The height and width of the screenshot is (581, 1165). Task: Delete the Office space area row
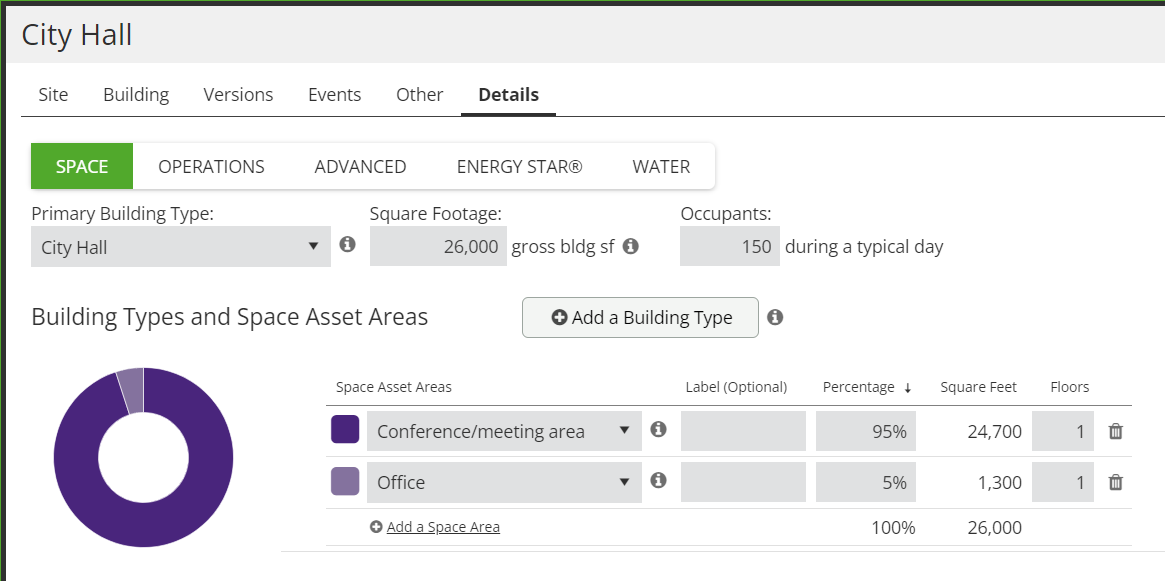click(1116, 482)
